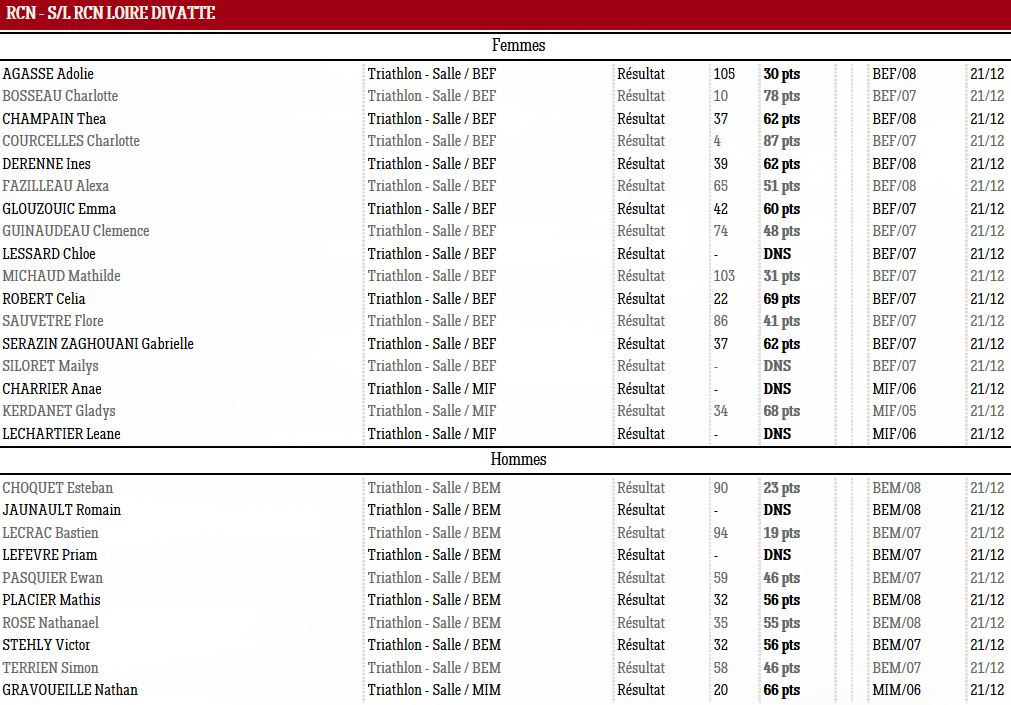This screenshot has width=1011, height=705.
Task: Open Résultat for PASQUIER Ewan
Action: [641, 577]
